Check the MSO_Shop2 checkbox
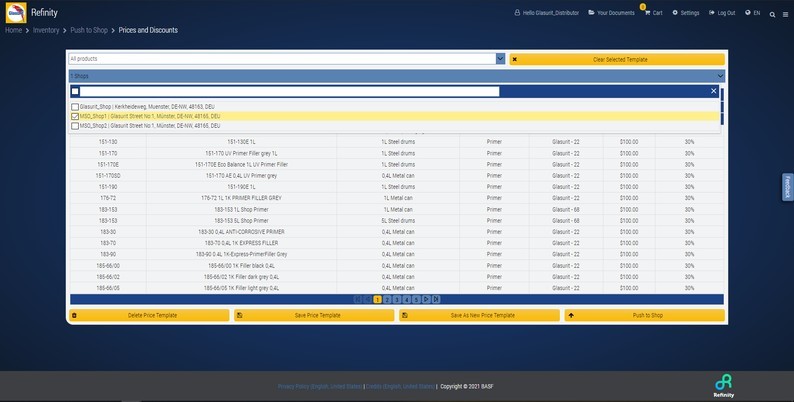This screenshot has width=794, height=402. (75, 126)
